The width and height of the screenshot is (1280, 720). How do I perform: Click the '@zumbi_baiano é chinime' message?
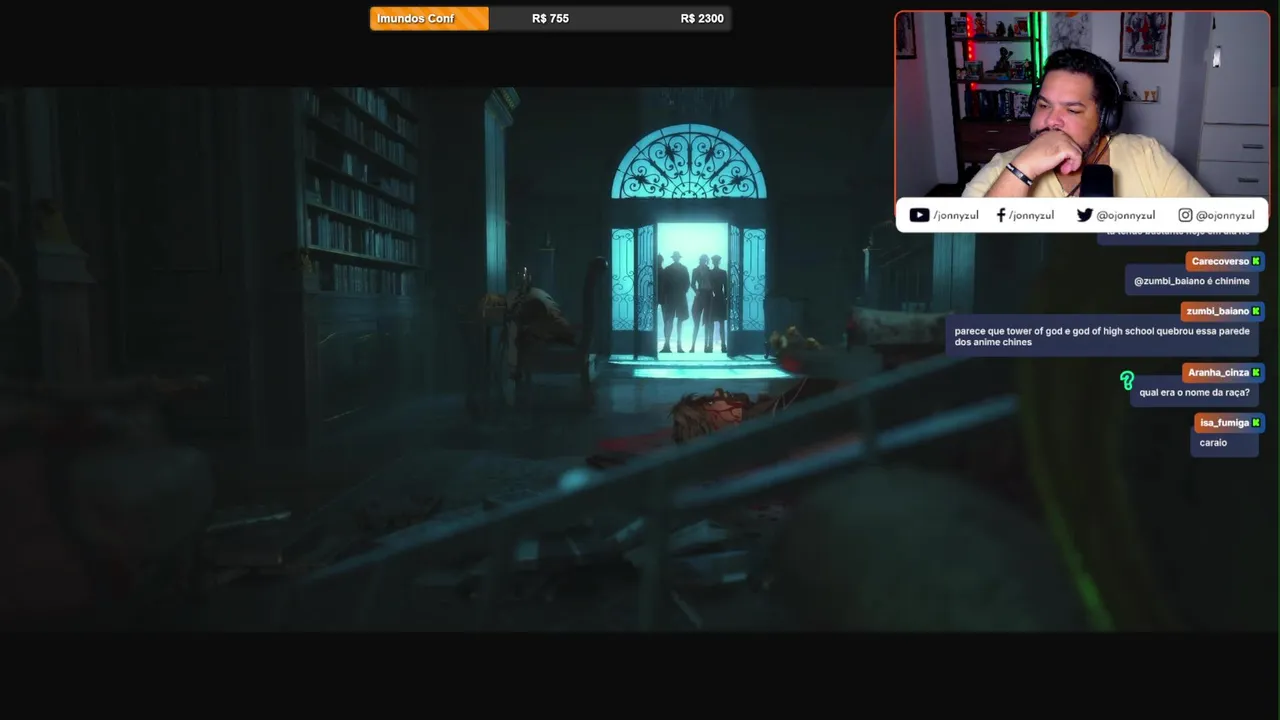tap(1191, 281)
